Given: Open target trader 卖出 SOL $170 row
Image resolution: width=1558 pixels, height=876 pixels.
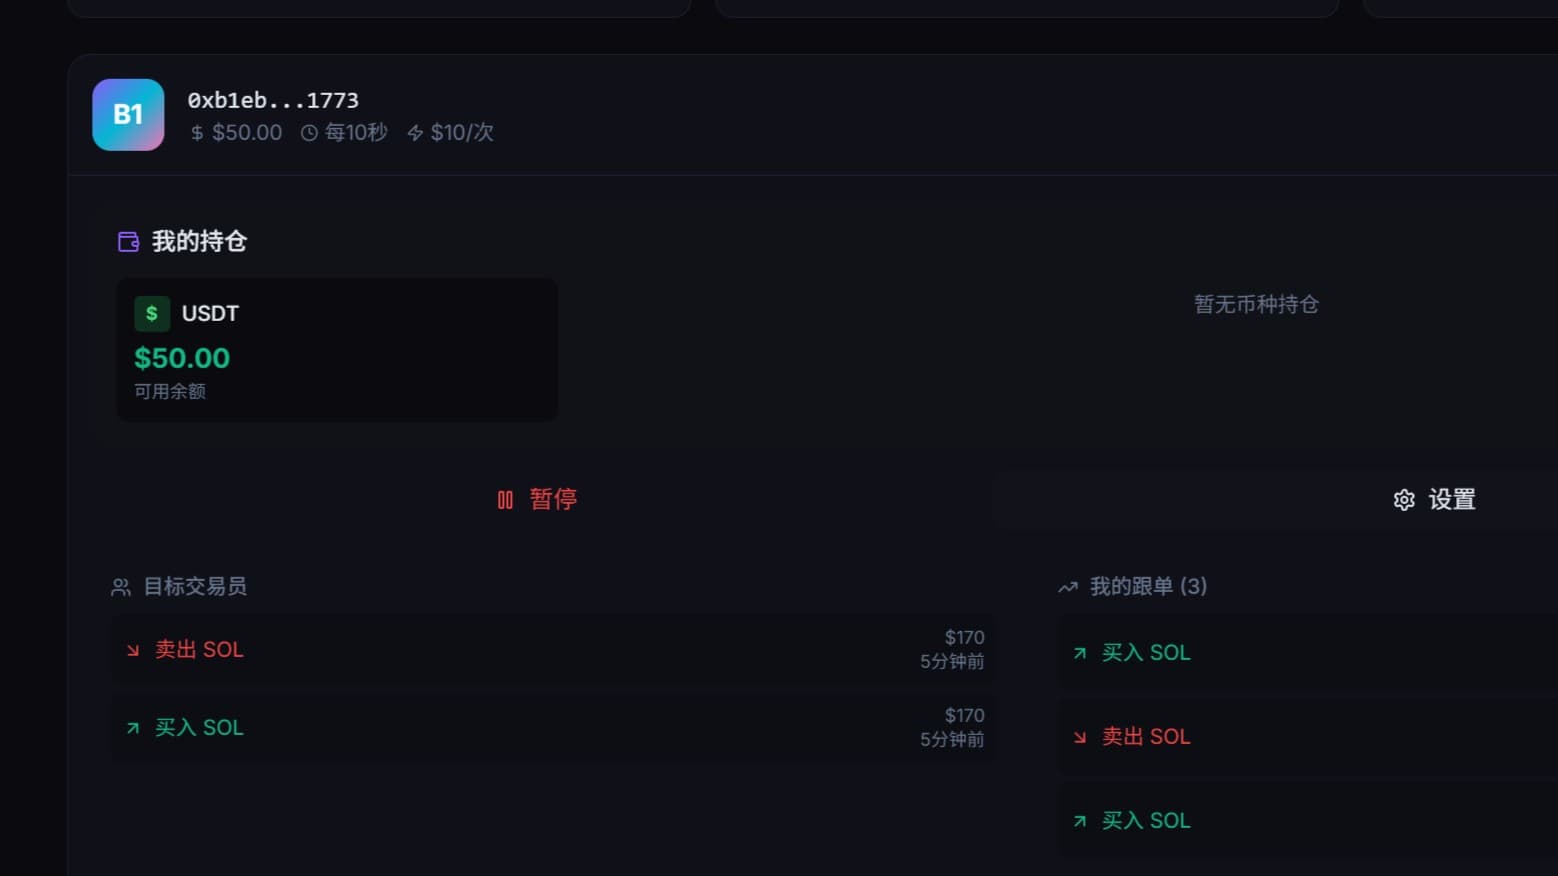Looking at the screenshot, I should click(x=551, y=650).
